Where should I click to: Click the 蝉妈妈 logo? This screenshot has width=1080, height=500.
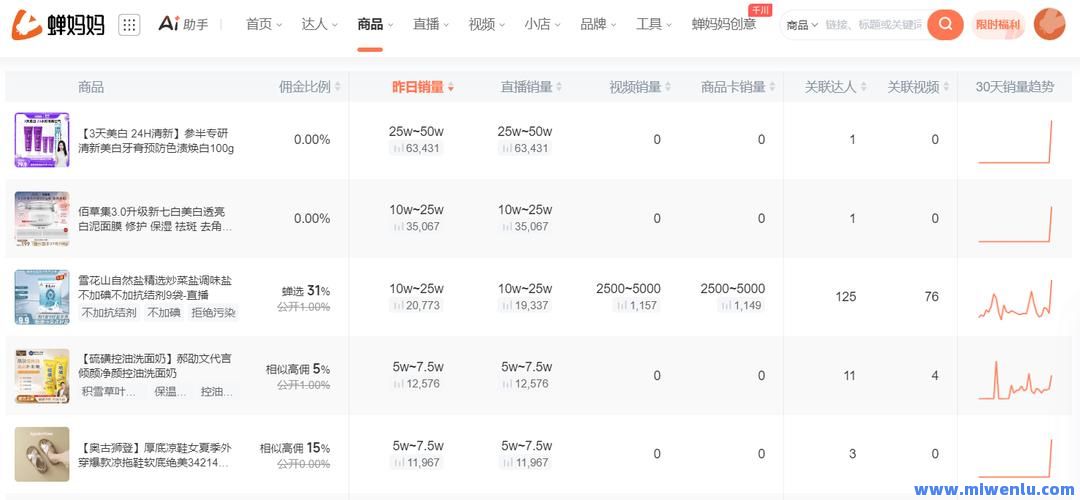[x=58, y=25]
